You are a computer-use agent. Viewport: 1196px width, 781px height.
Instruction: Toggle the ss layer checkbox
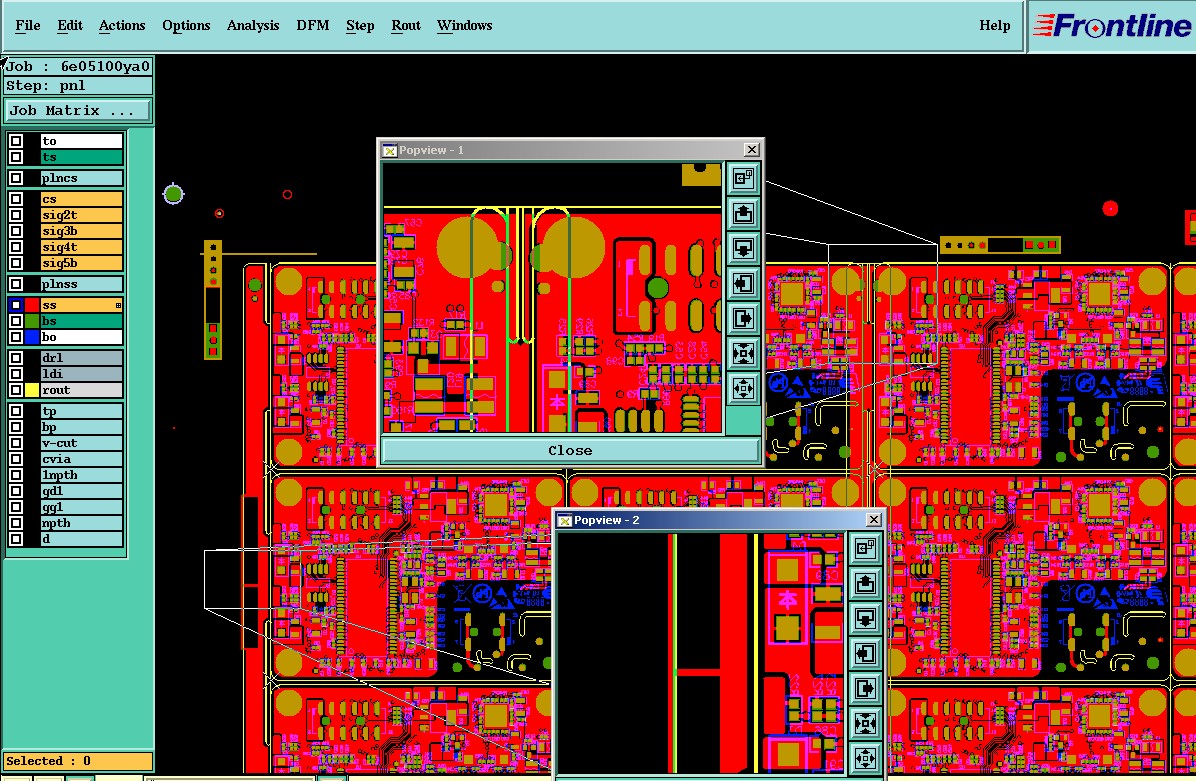16,305
